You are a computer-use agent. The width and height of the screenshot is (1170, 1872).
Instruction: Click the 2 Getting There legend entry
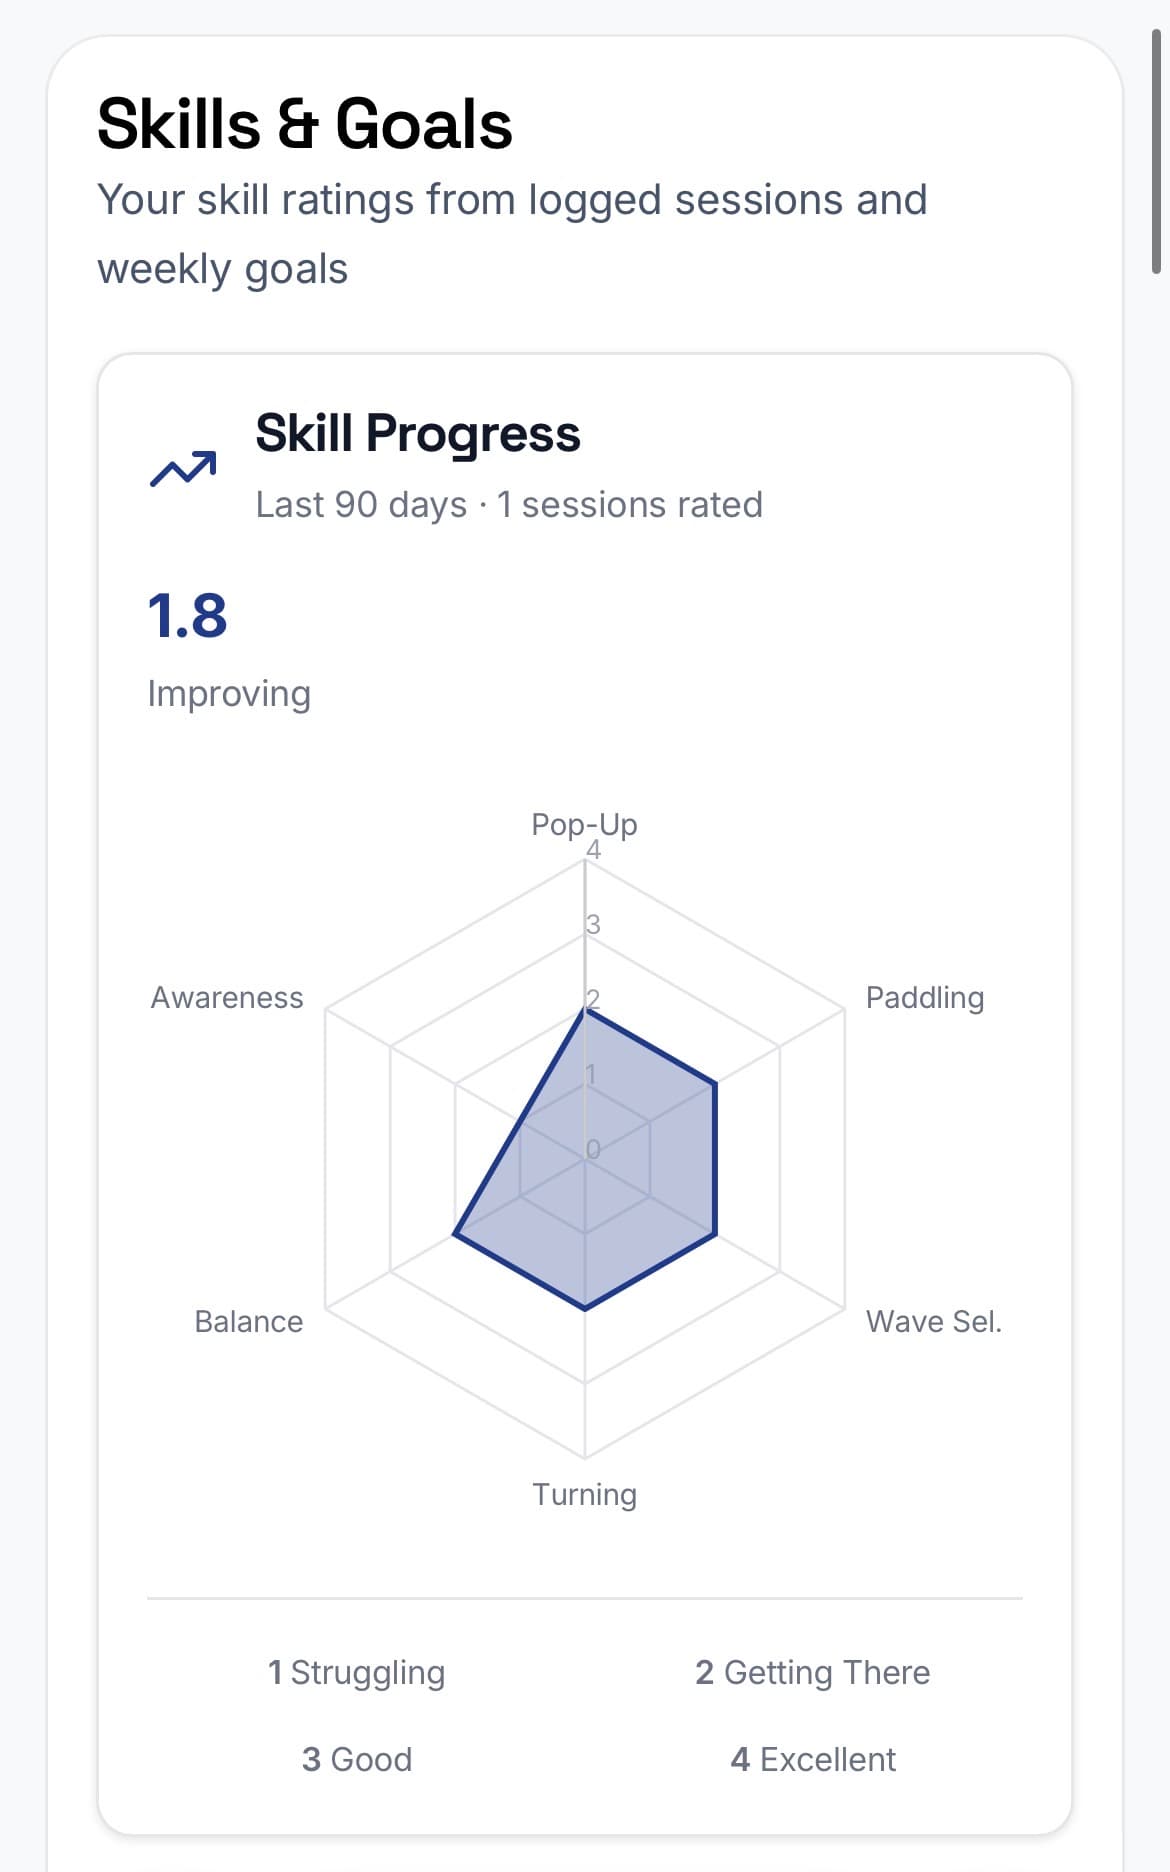click(812, 1673)
